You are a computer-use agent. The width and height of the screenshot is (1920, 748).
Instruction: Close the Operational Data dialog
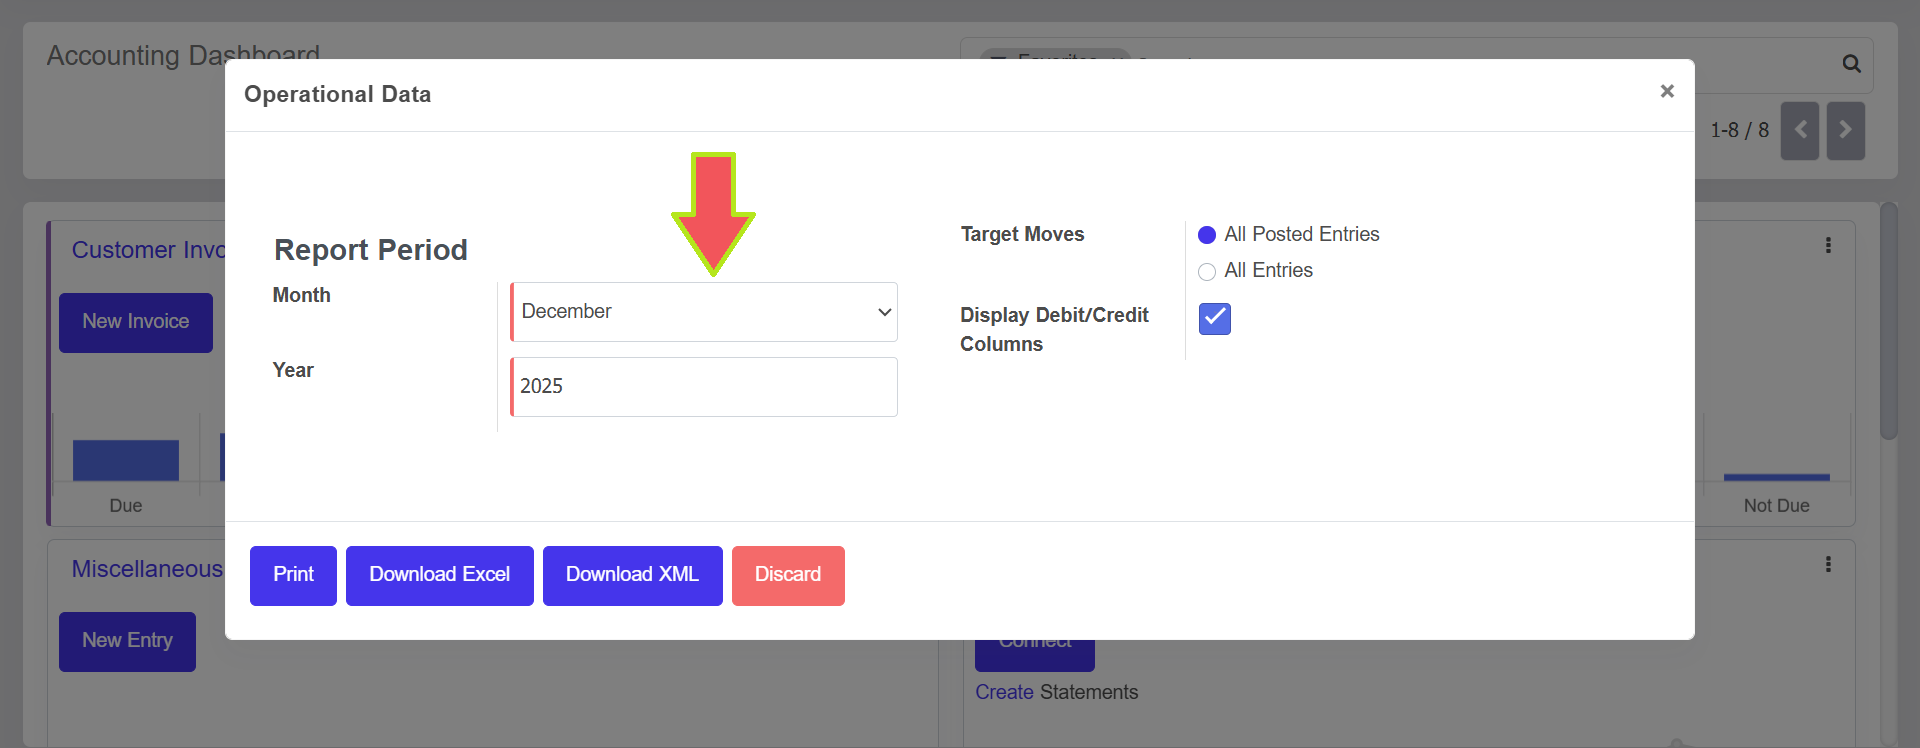1666,91
